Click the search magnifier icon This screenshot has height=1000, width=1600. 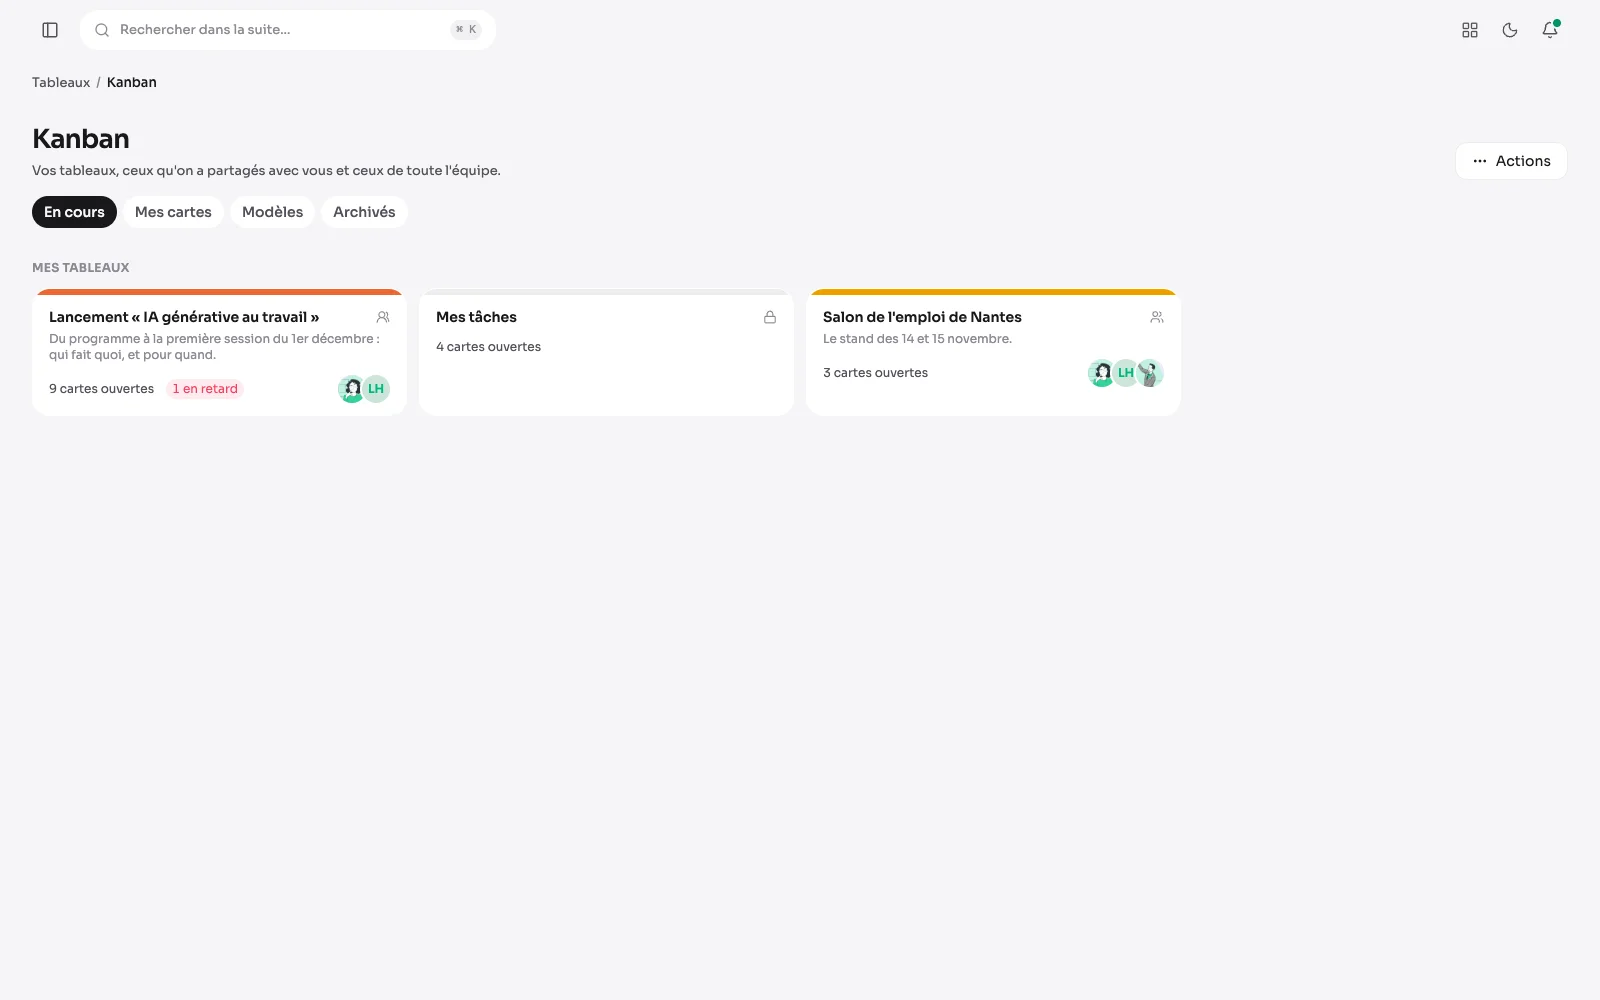pyautogui.click(x=102, y=30)
